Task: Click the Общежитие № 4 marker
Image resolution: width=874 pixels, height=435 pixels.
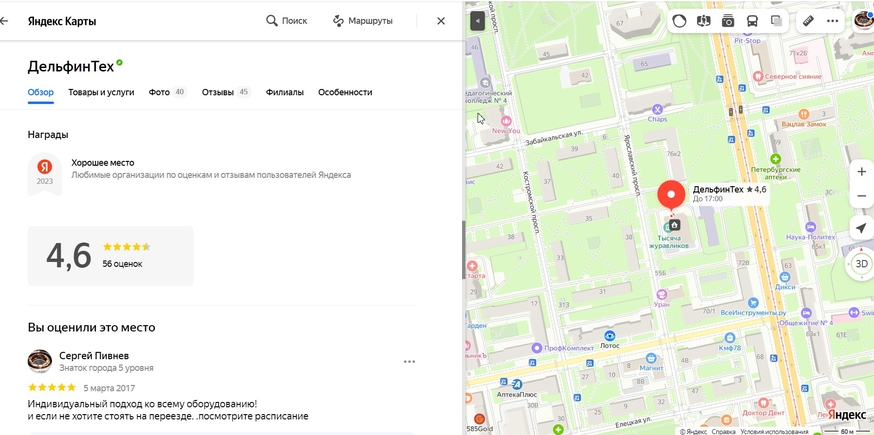Action: (x=807, y=313)
